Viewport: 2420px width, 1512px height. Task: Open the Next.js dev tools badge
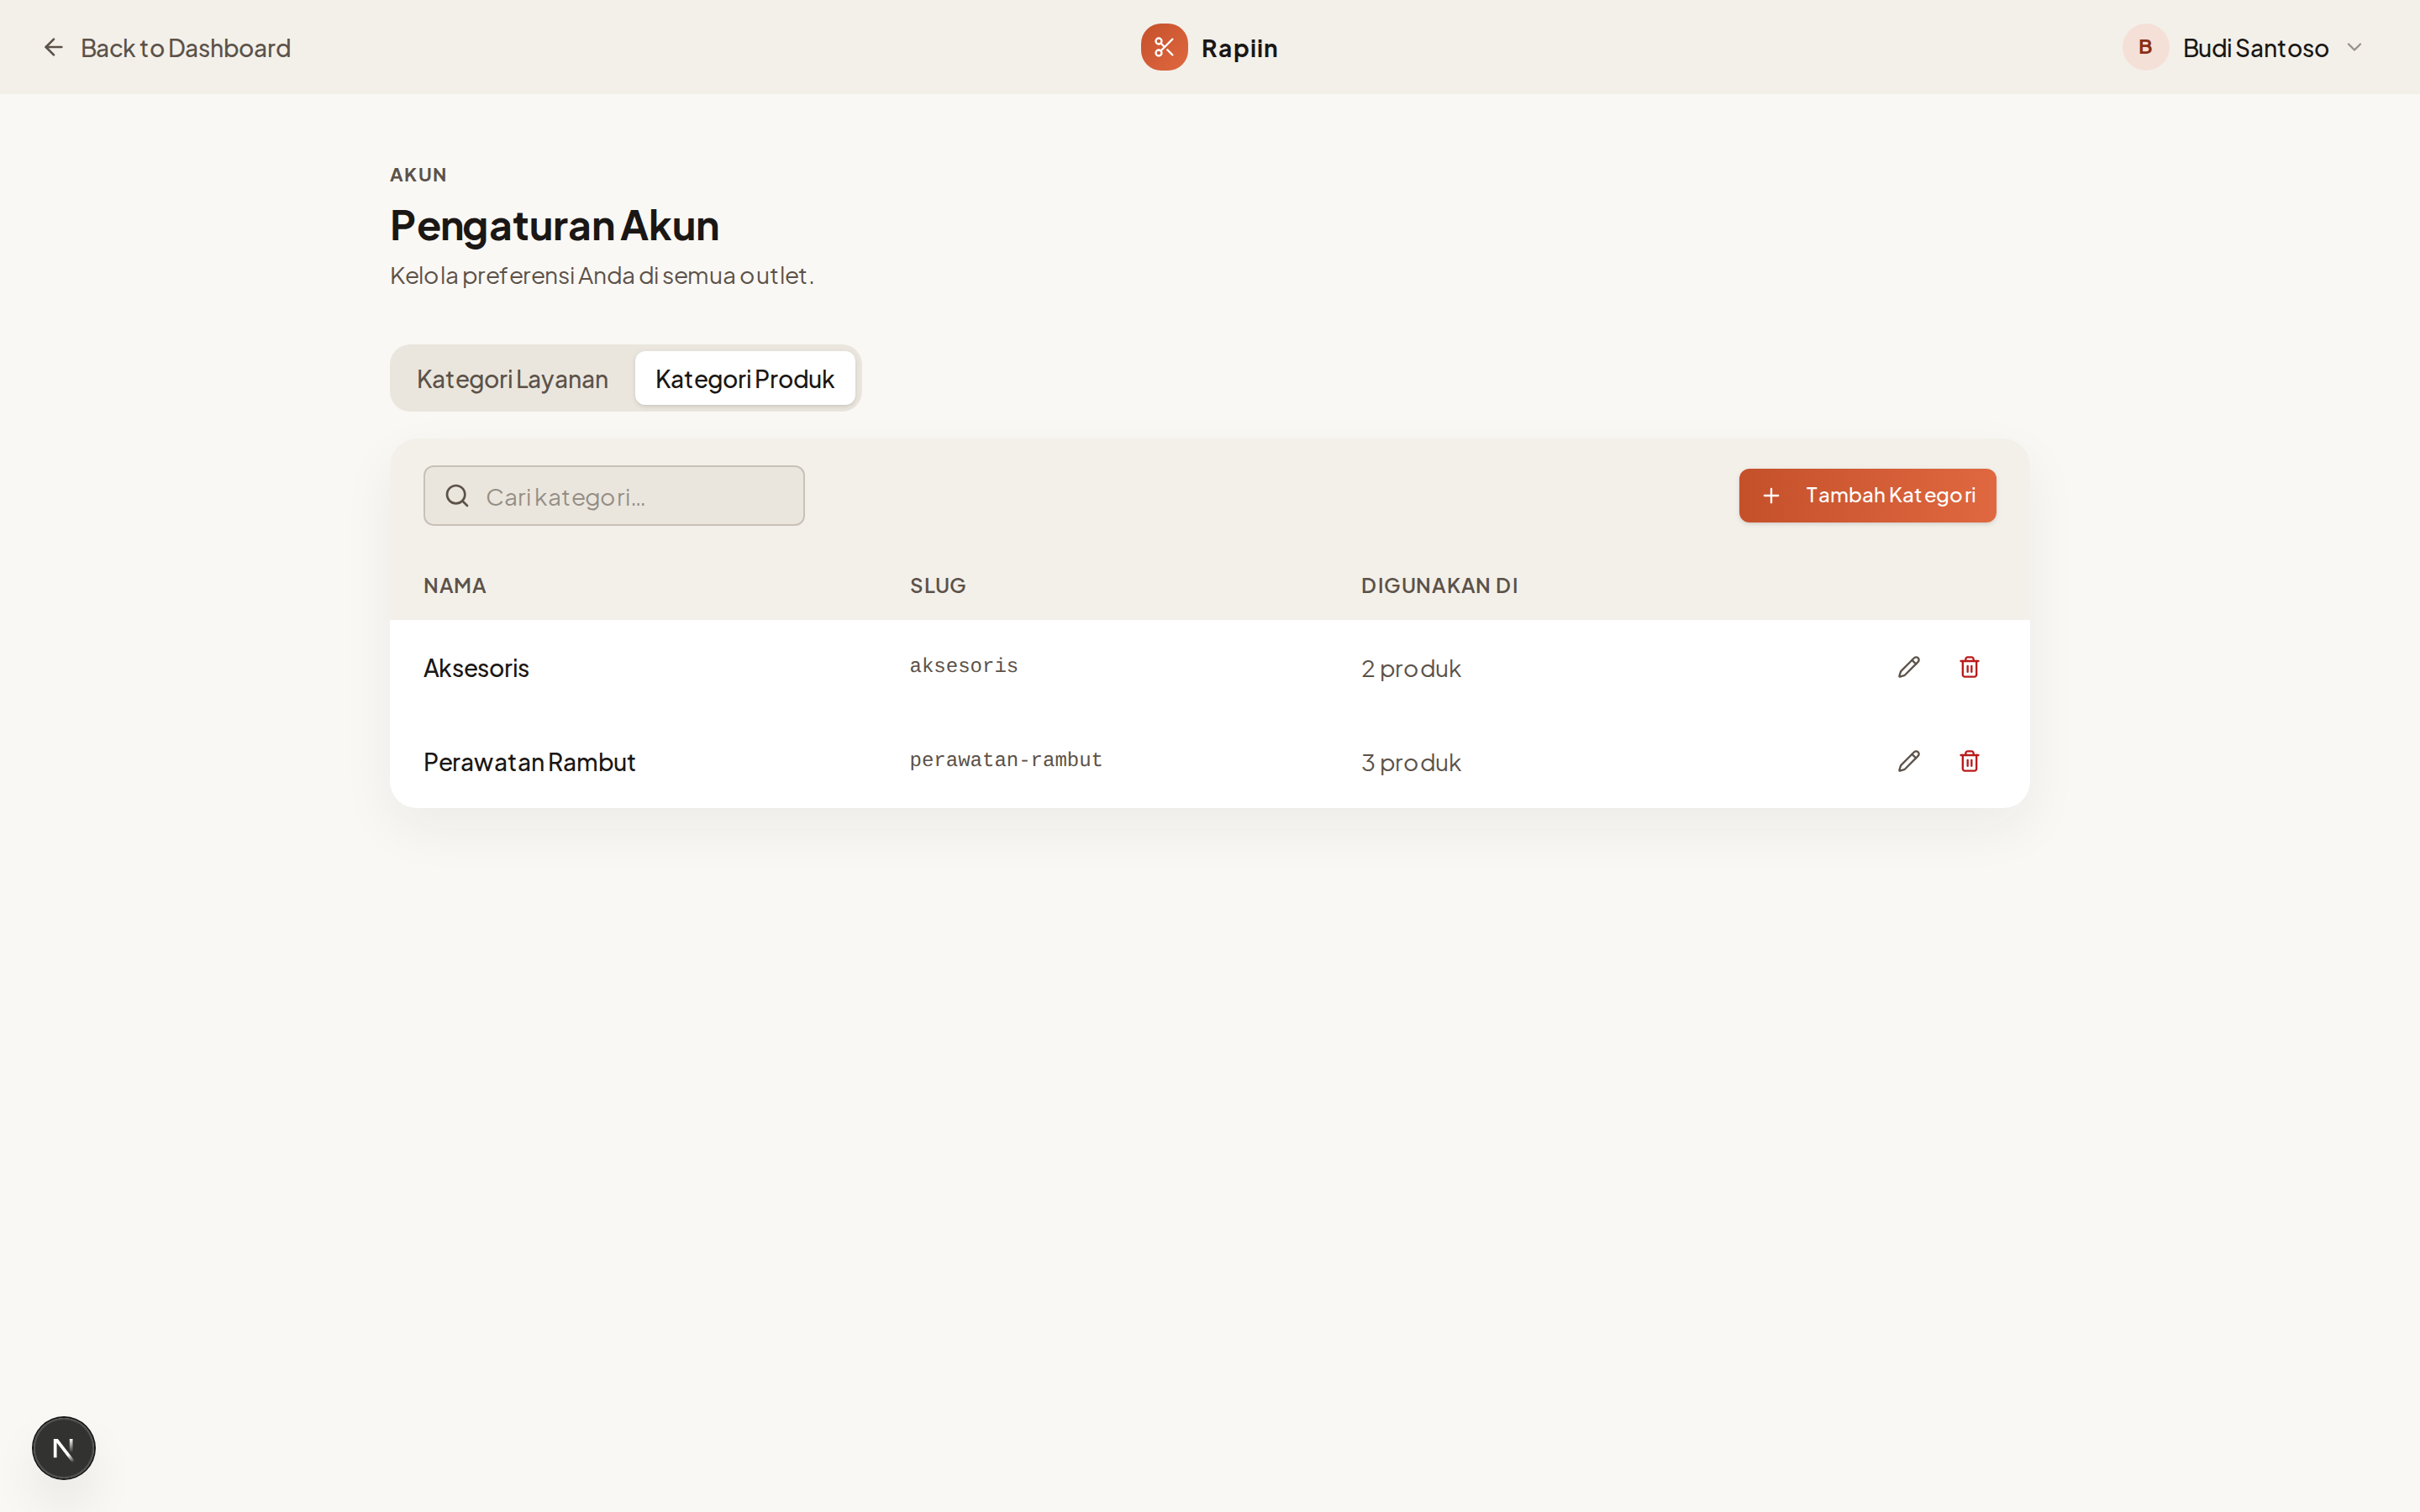click(63, 1447)
